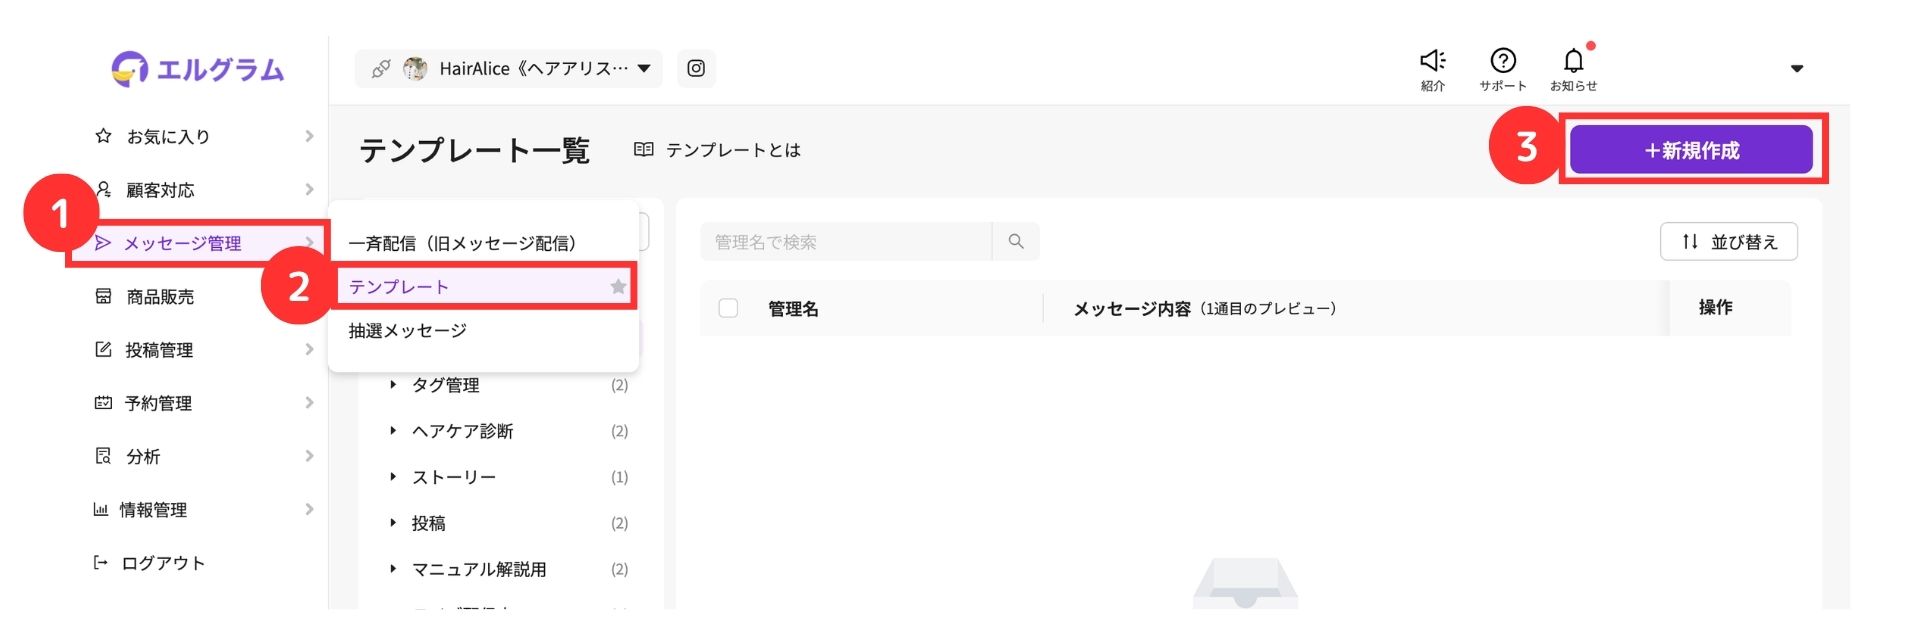Click the 並び替え sort button

(x=1728, y=242)
